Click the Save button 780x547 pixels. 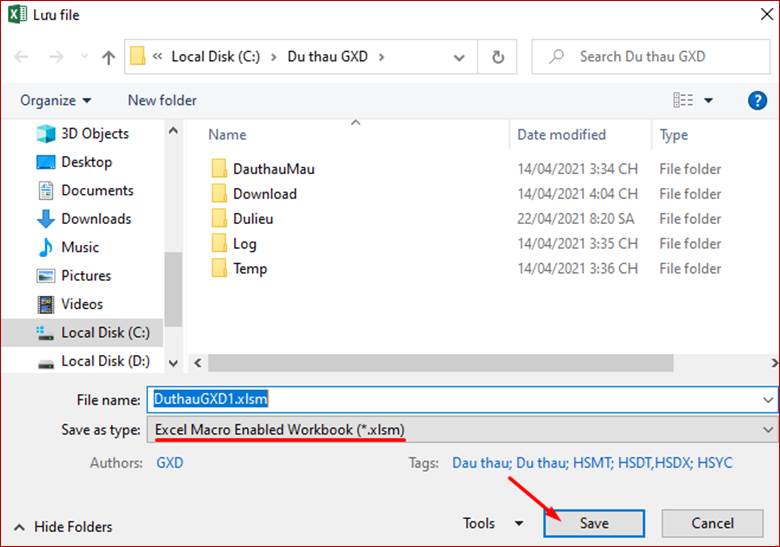click(x=594, y=523)
